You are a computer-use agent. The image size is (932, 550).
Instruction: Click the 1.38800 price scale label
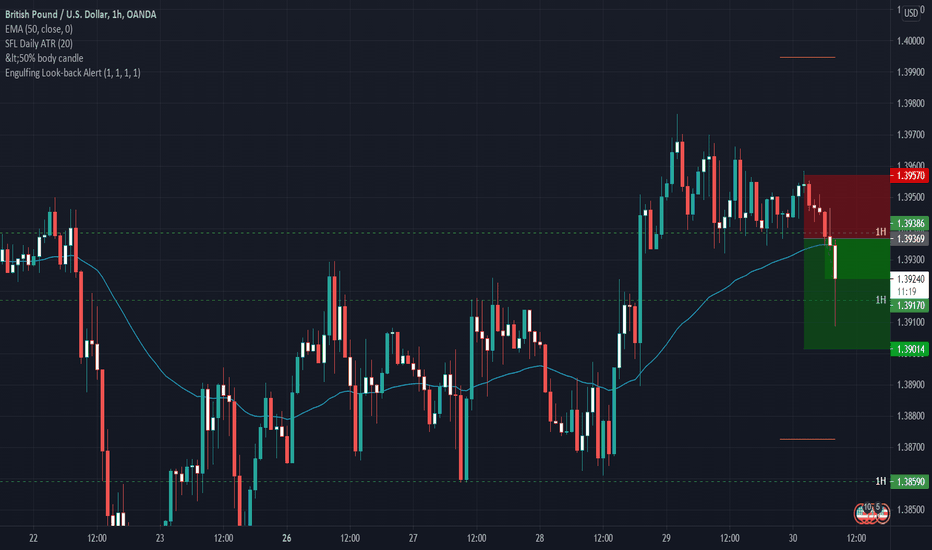point(911,416)
